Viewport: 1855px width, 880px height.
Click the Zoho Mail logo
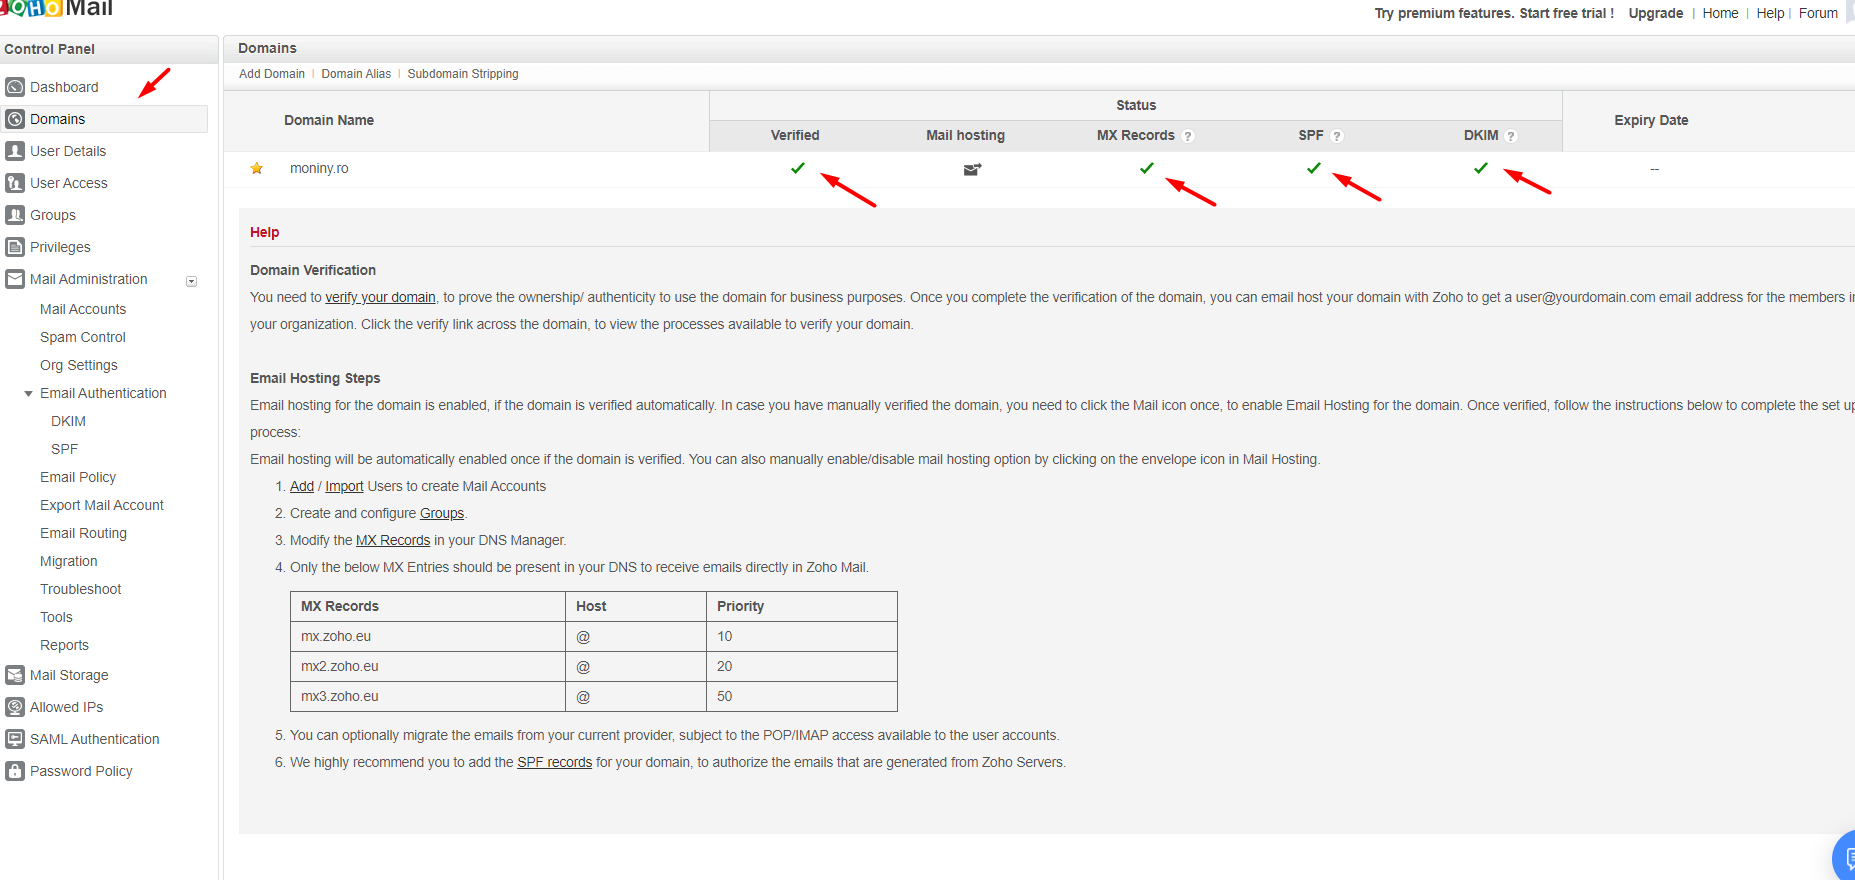click(57, 9)
